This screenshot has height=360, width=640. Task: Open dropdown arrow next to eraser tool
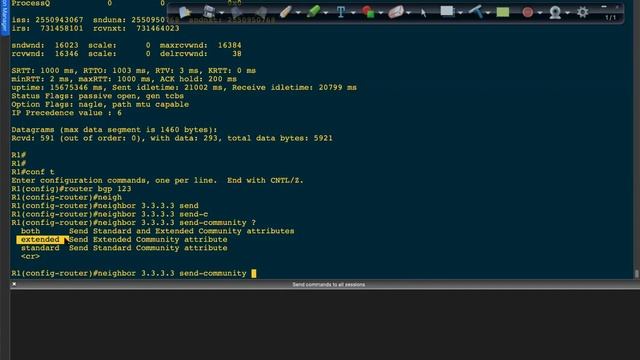click(x=409, y=13)
